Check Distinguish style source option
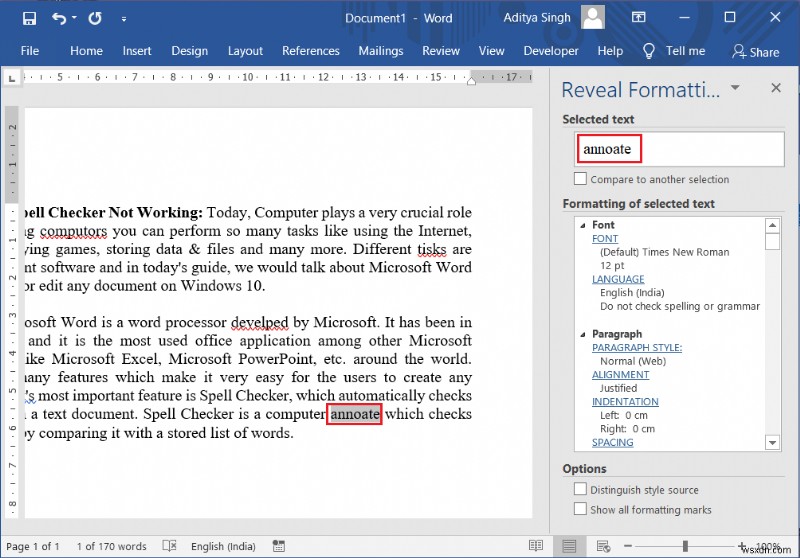 click(x=581, y=490)
